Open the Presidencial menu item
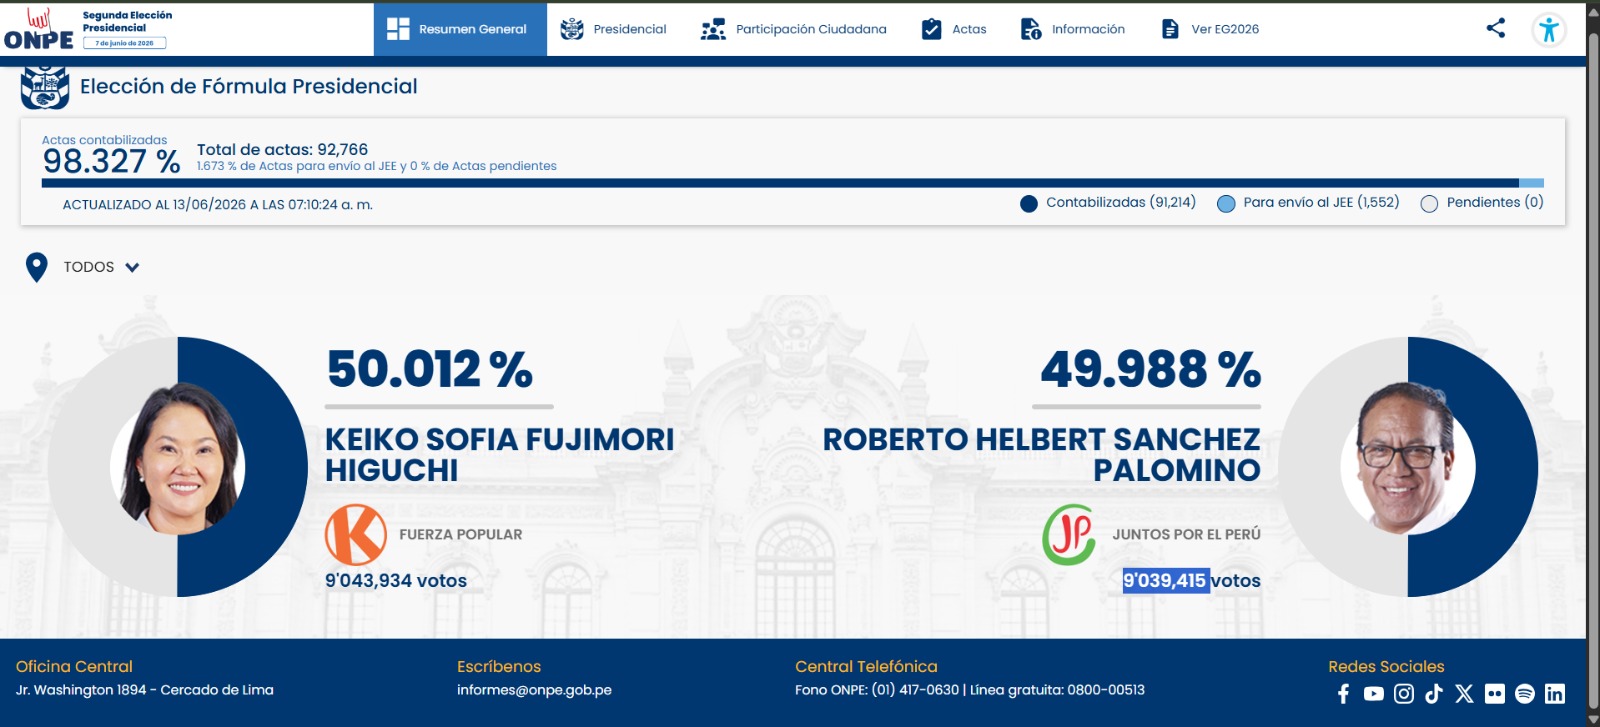Image resolution: width=1600 pixels, height=727 pixels. tap(613, 29)
